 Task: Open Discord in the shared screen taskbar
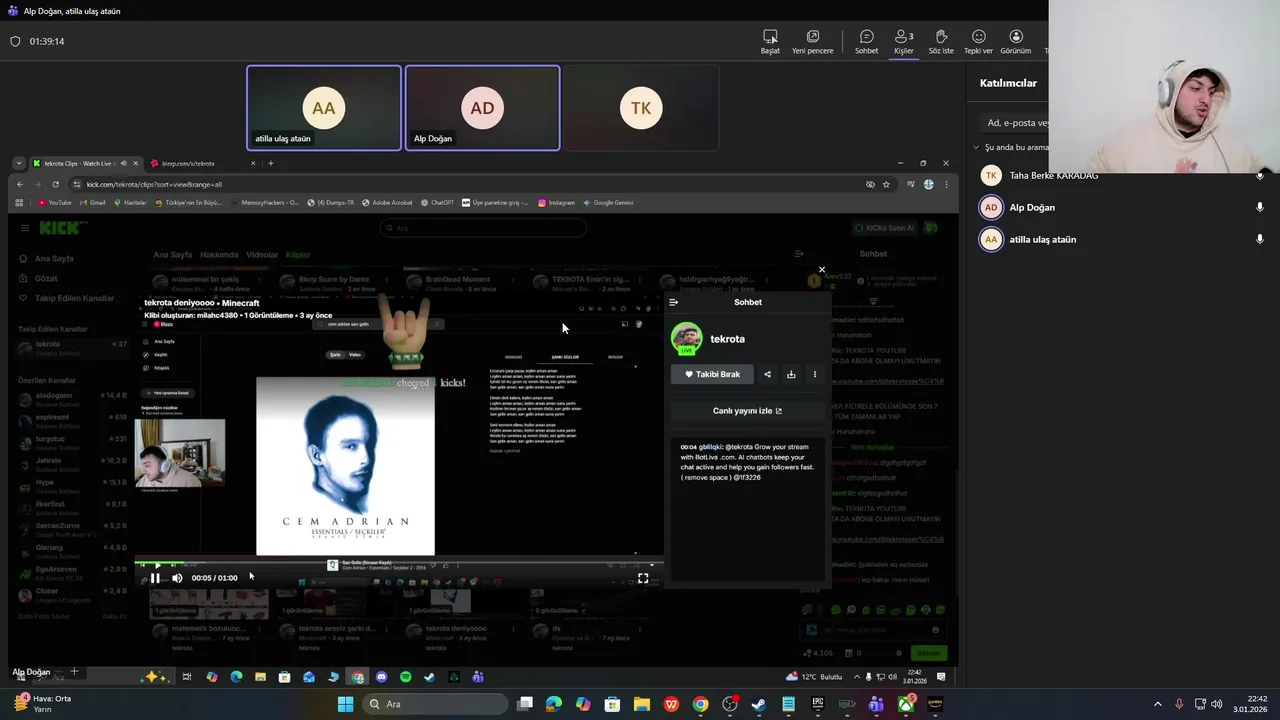pyautogui.click(x=381, y=677)
